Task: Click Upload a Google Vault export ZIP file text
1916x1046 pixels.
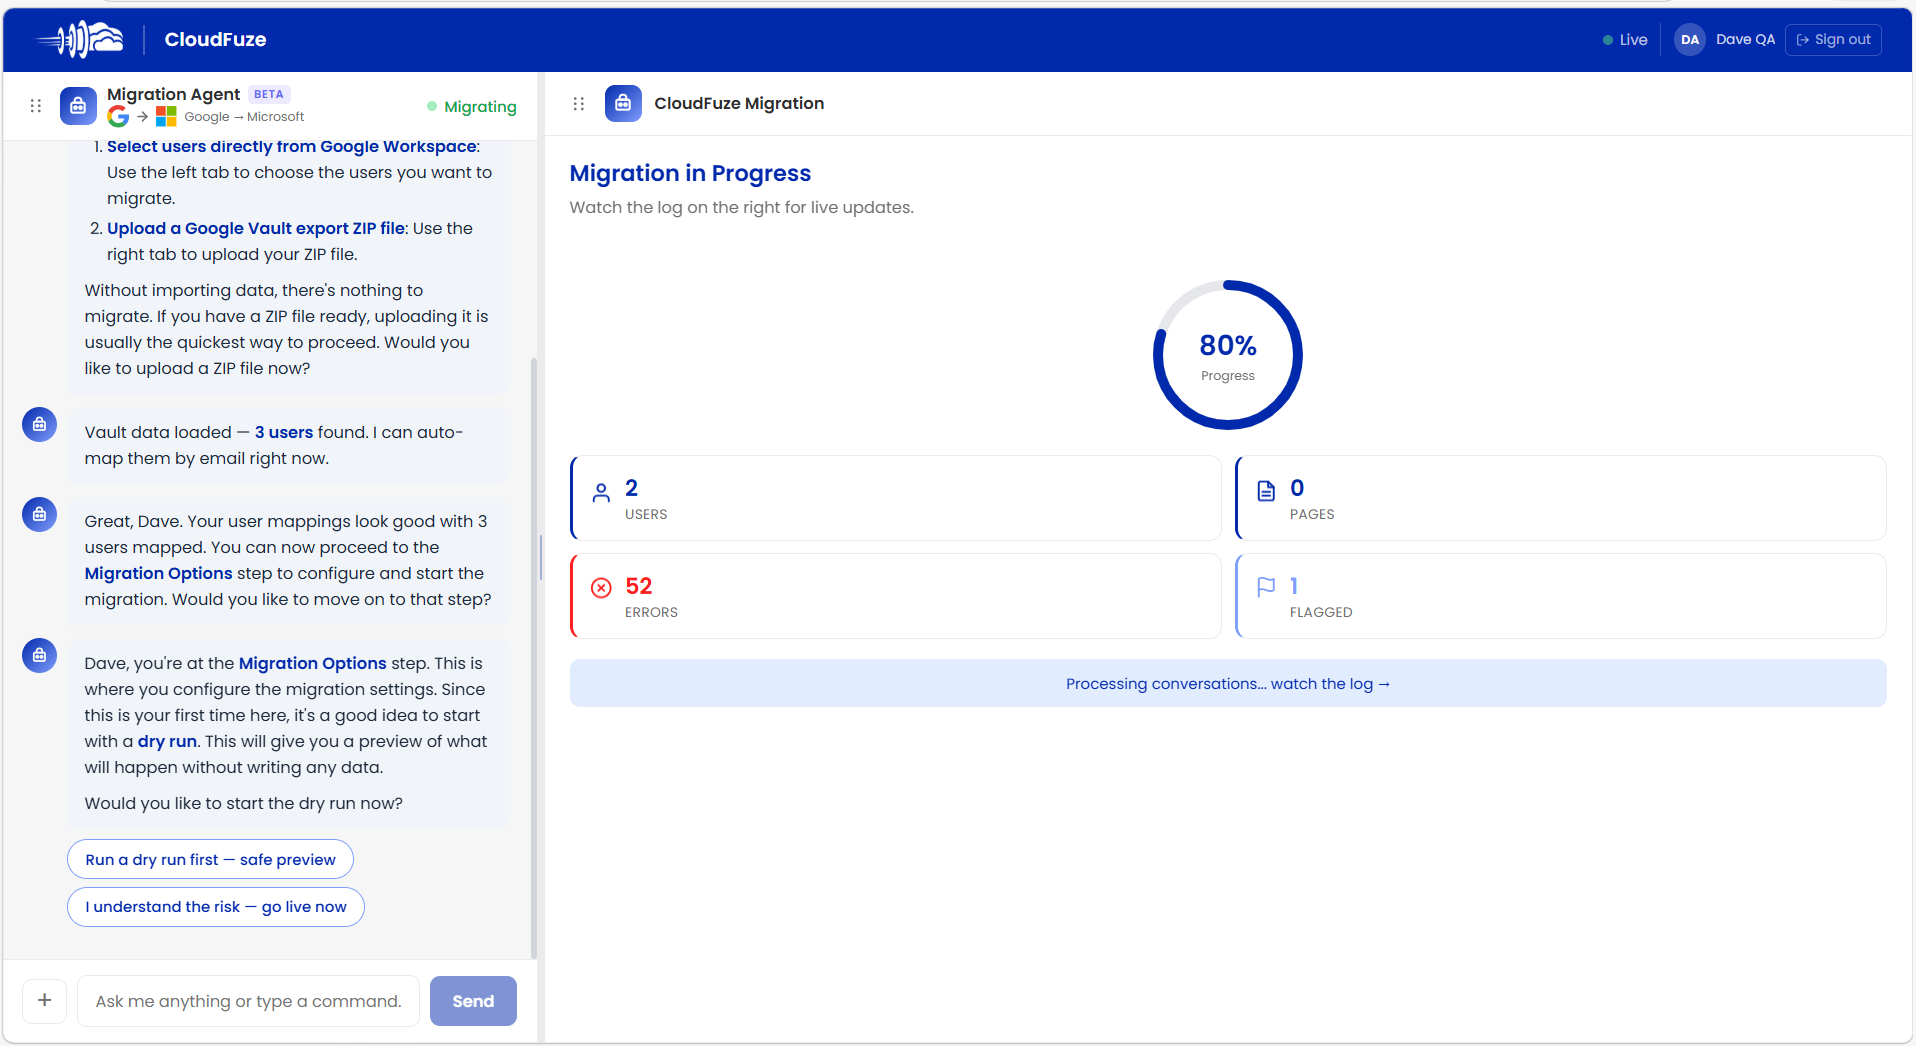Action: click(x=256, y=228)
